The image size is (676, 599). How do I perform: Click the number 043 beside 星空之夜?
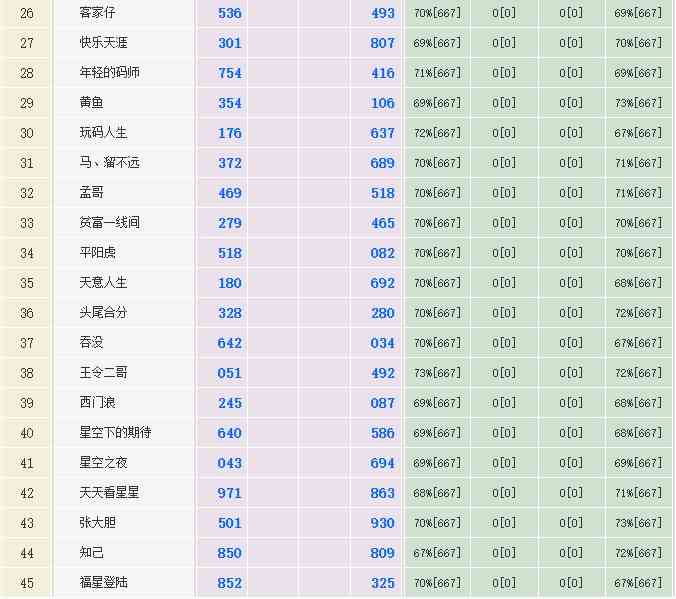(230, 463)
